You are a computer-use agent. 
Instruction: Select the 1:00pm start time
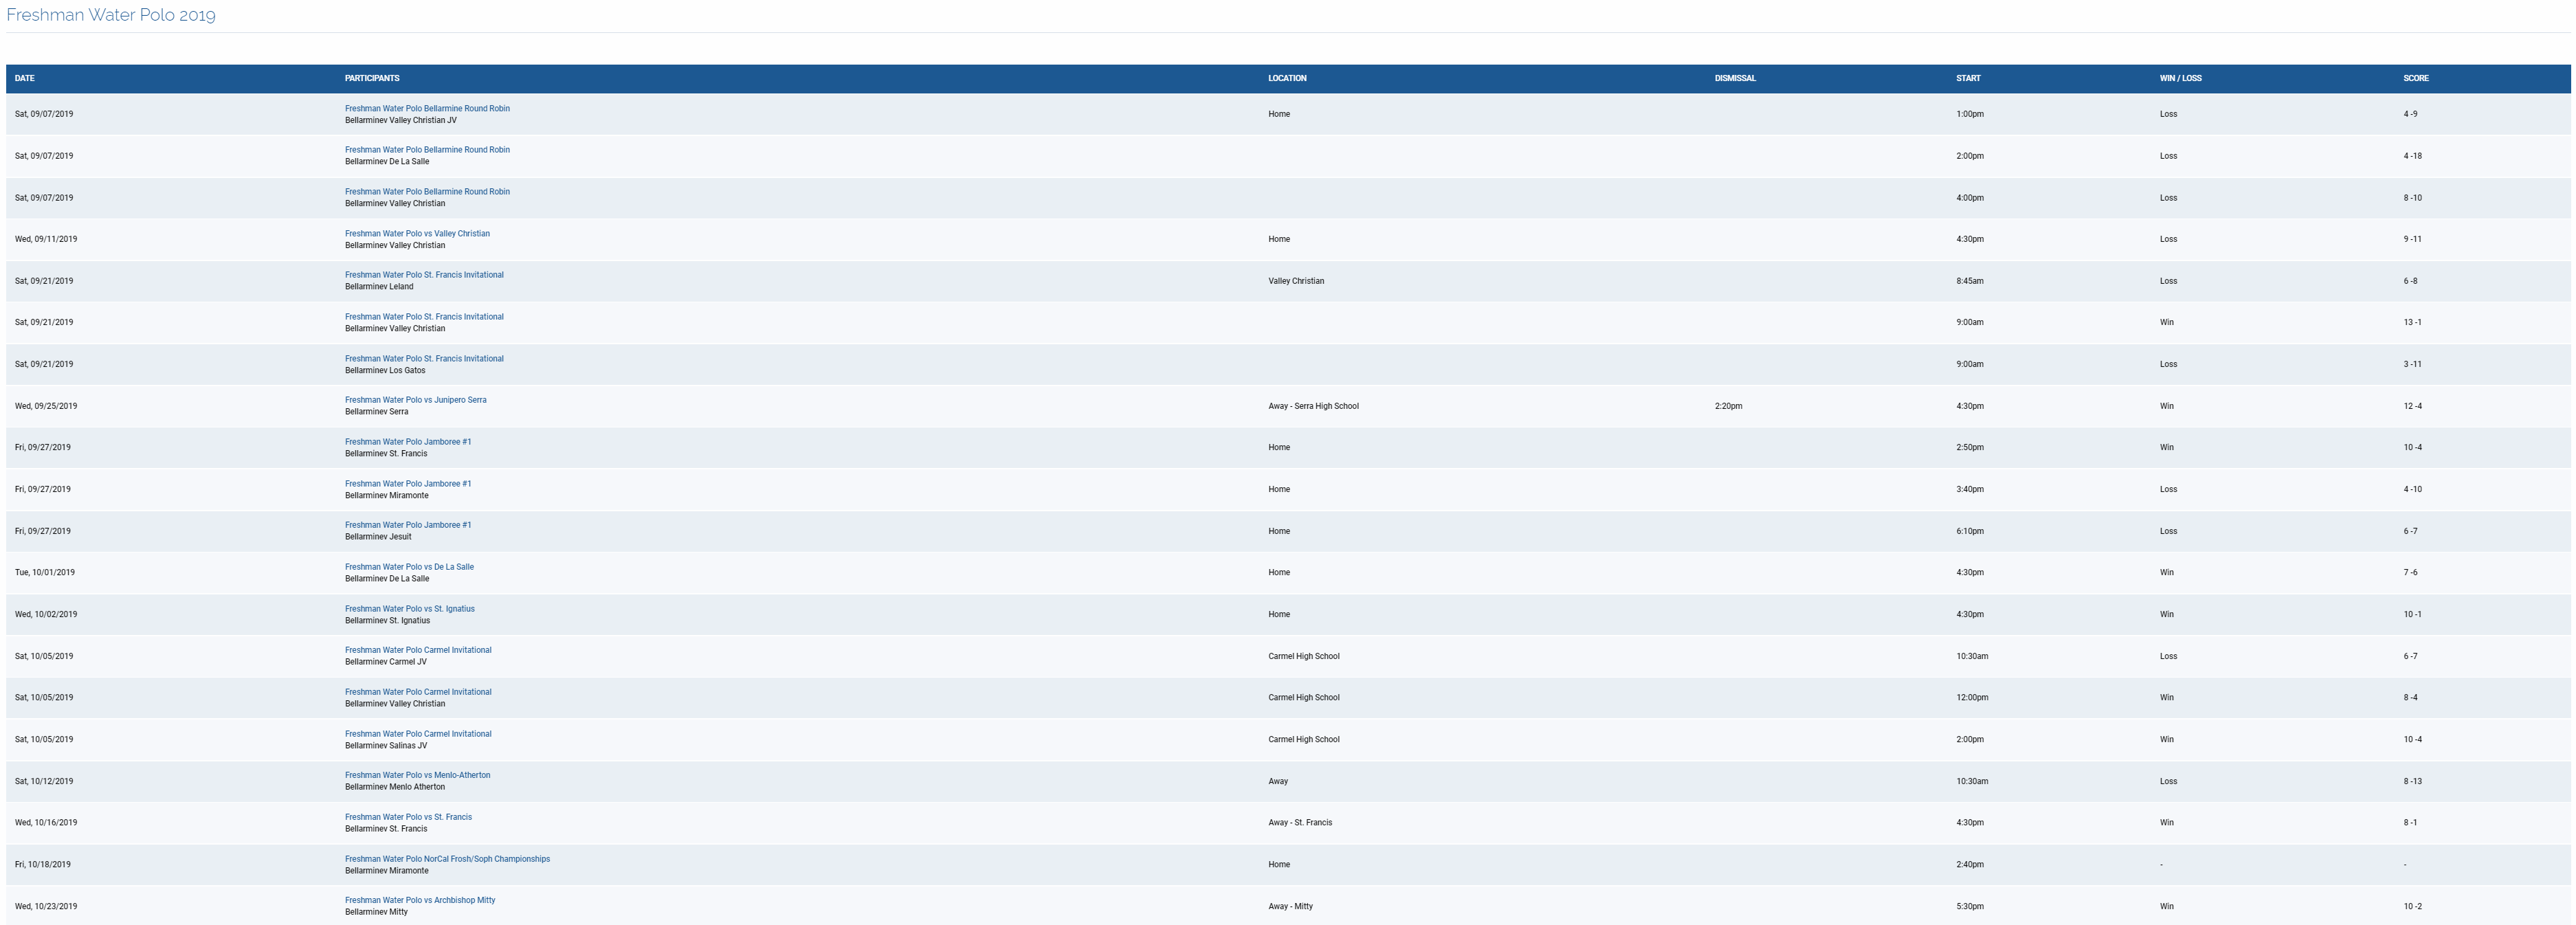click(x=1970, y=114)
